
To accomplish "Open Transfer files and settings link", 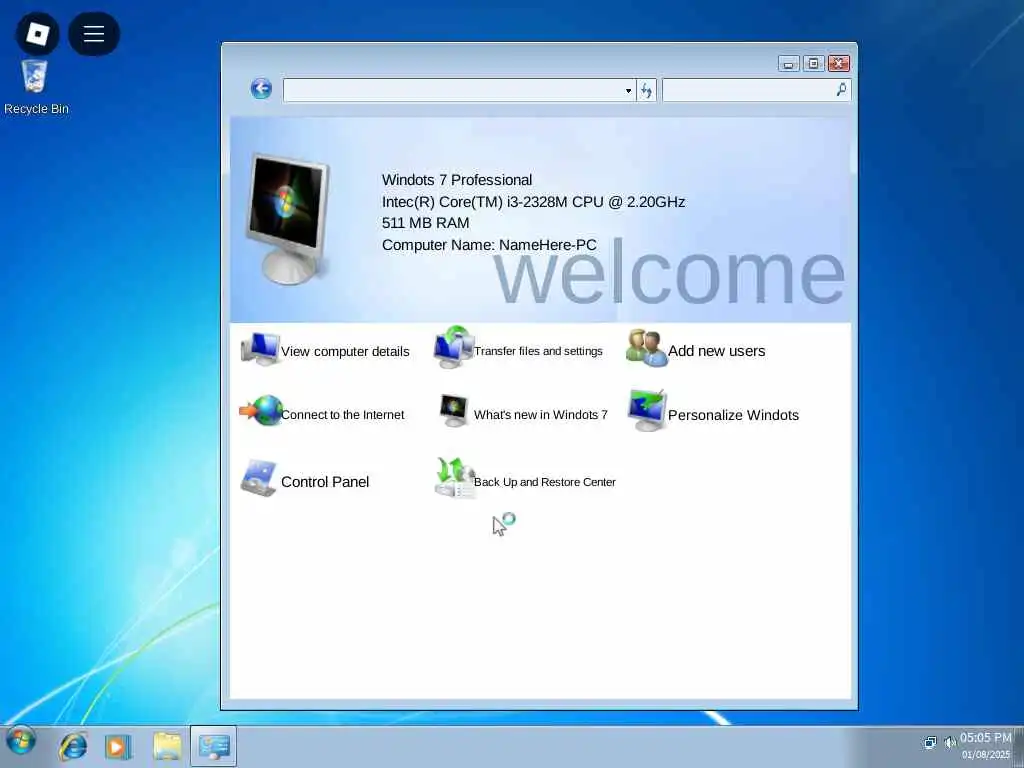I will (x=538, y=351).
